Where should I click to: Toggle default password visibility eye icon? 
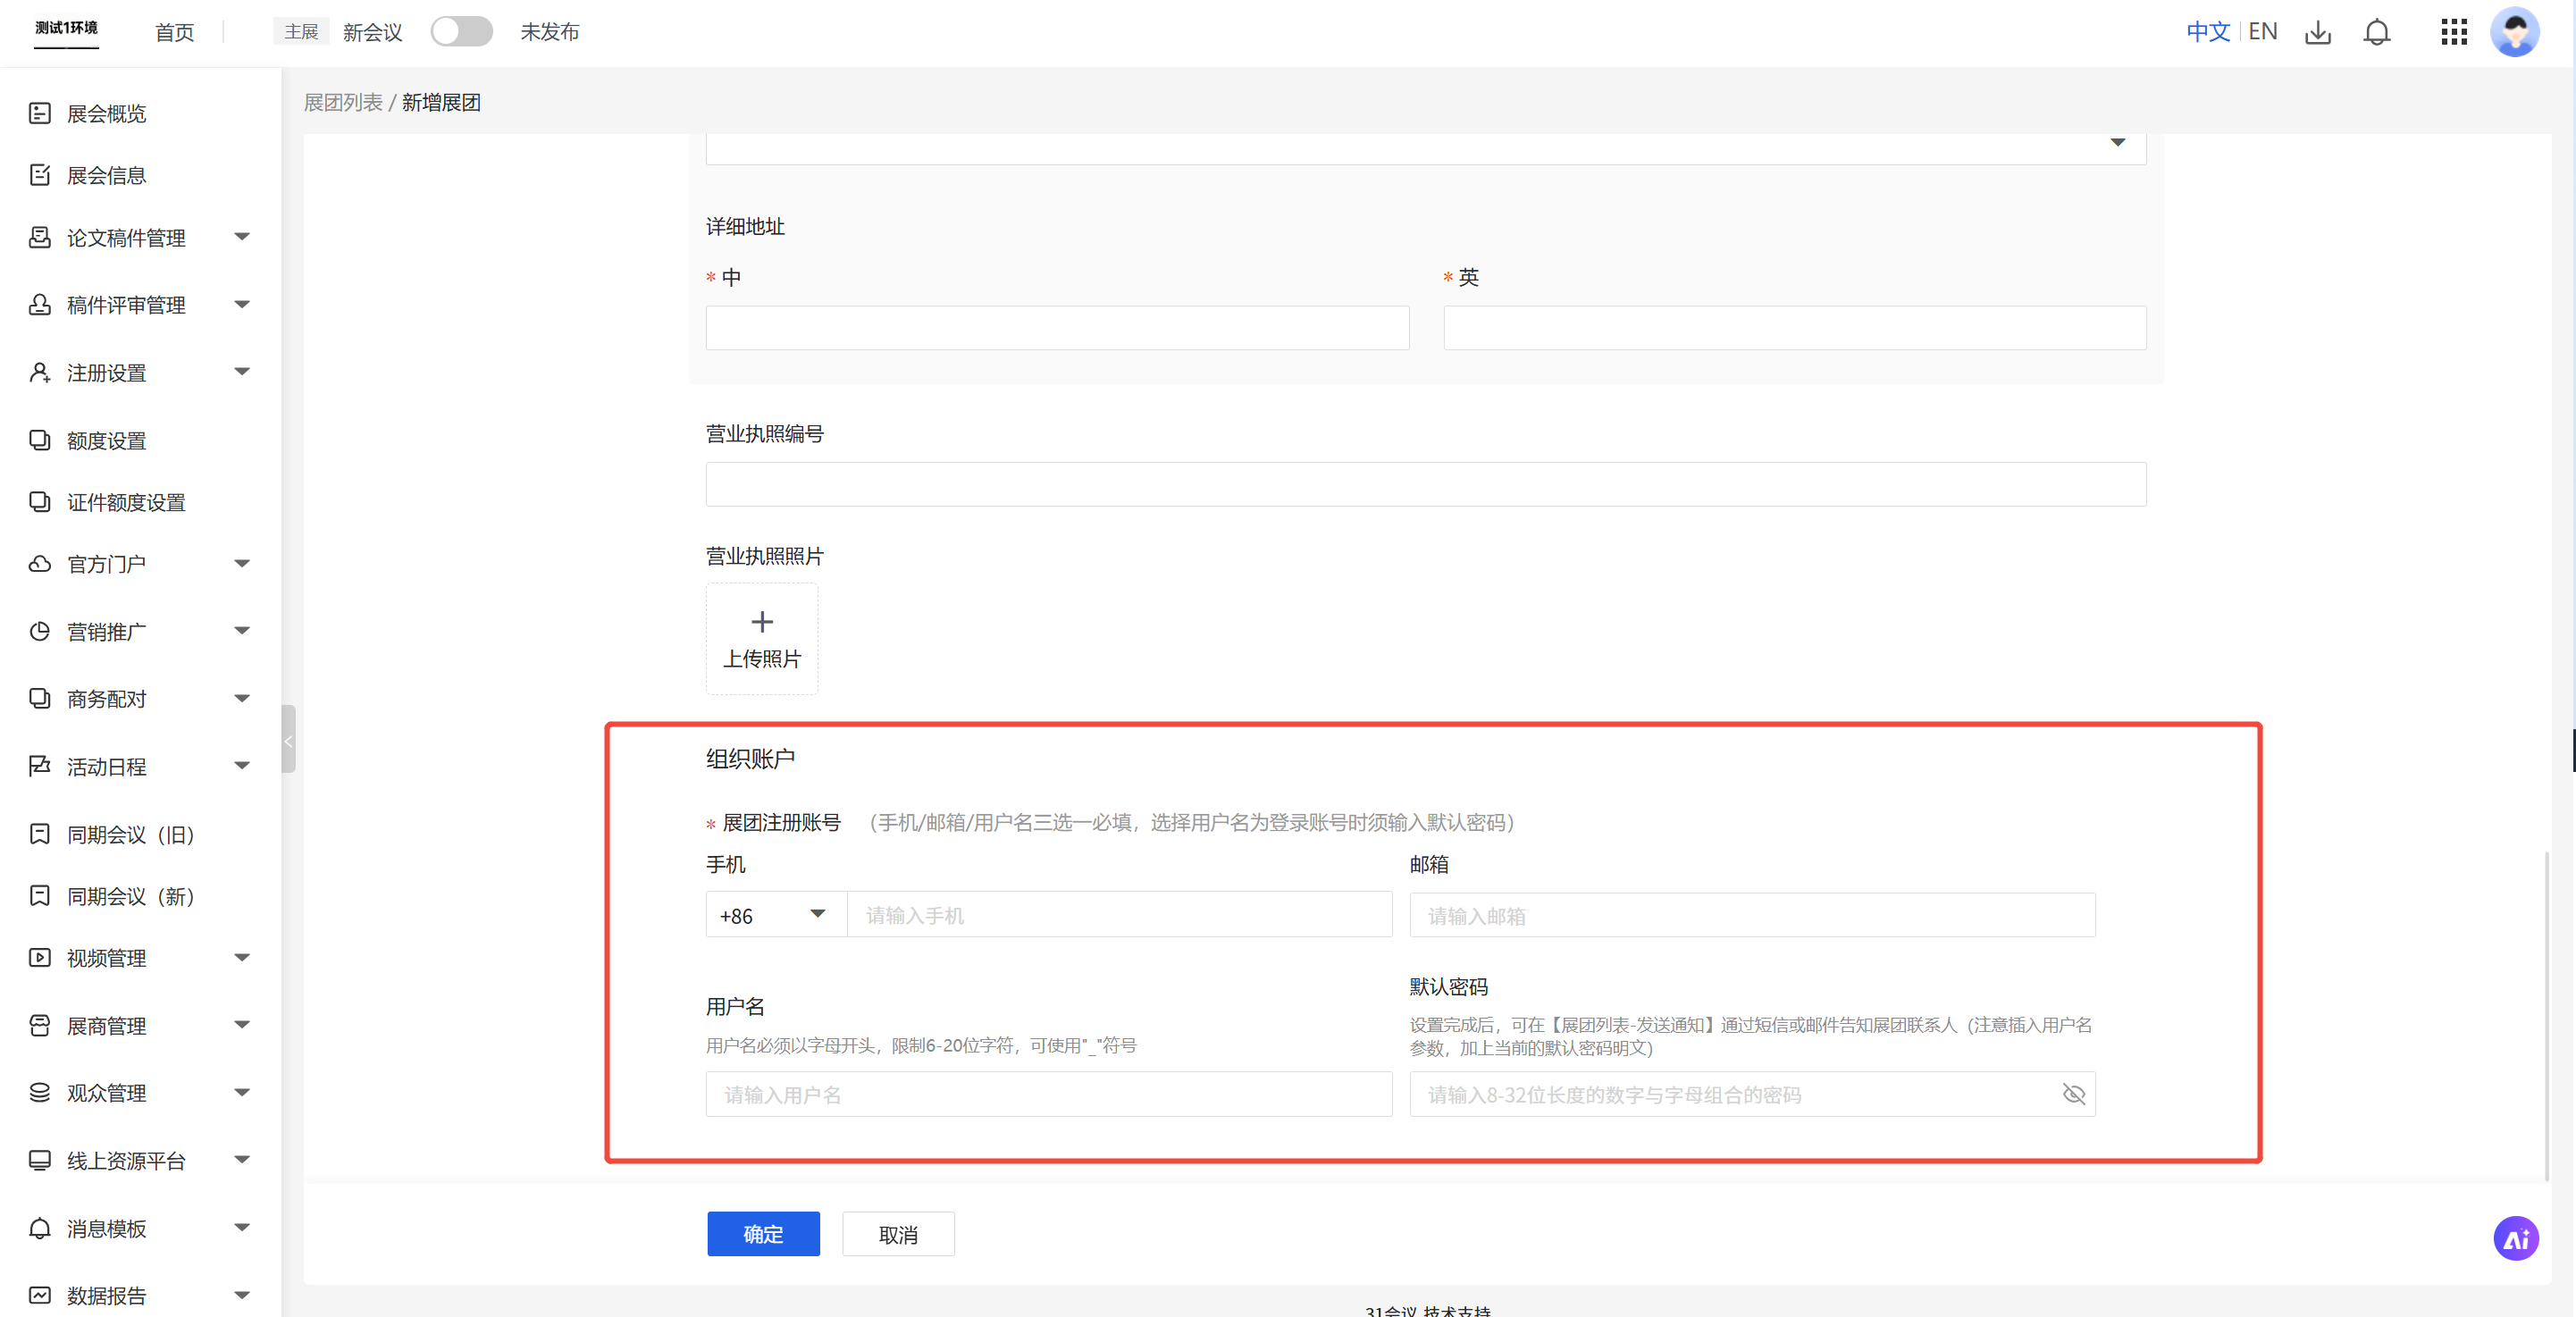(2073, 1095)
